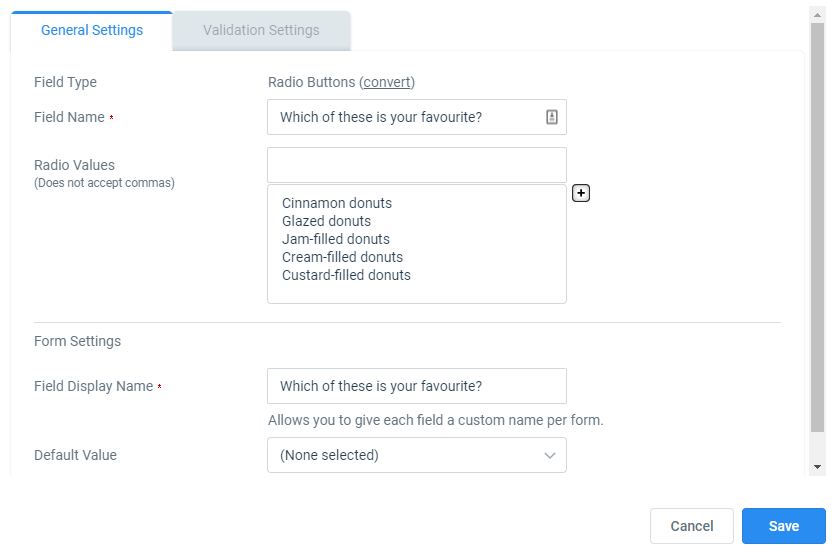Viewport: 836px width, 559px height.
Task: Click the plus icon to add radio value
Action: (581, 193)
